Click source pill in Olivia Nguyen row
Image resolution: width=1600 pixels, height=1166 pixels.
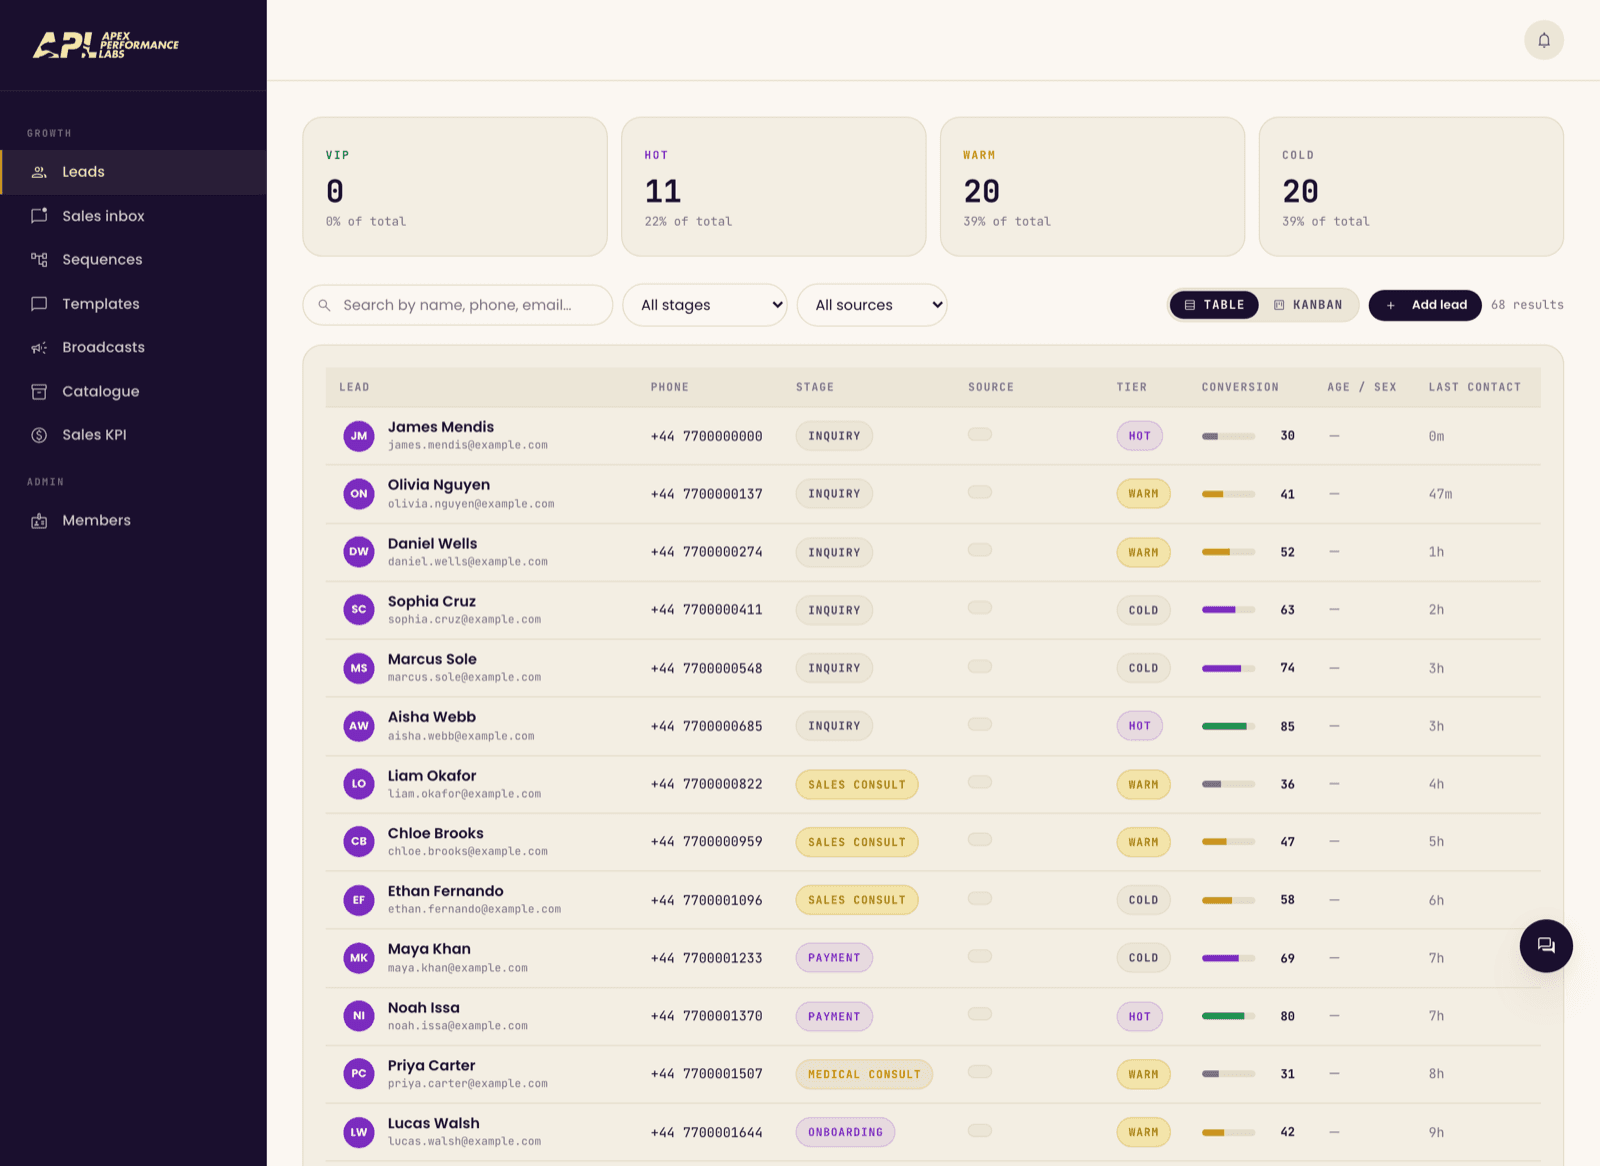coord(980,492)
